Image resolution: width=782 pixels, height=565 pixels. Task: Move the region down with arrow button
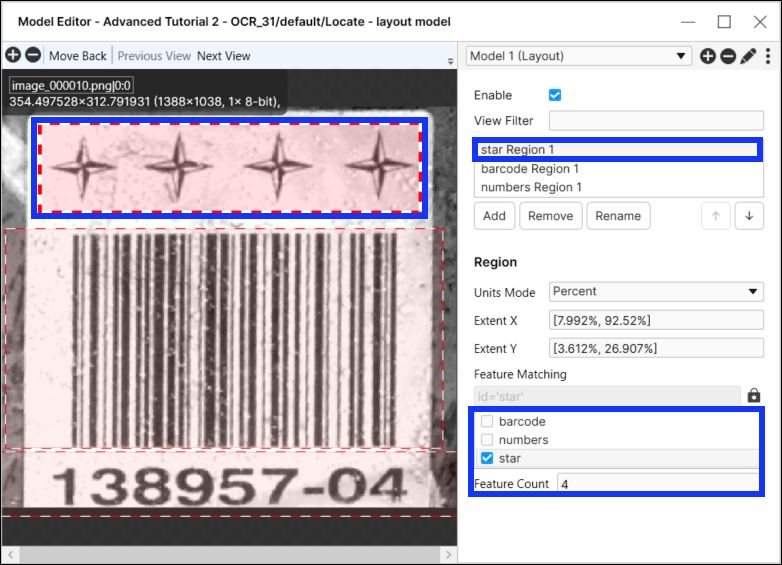[x=749, y=216]
